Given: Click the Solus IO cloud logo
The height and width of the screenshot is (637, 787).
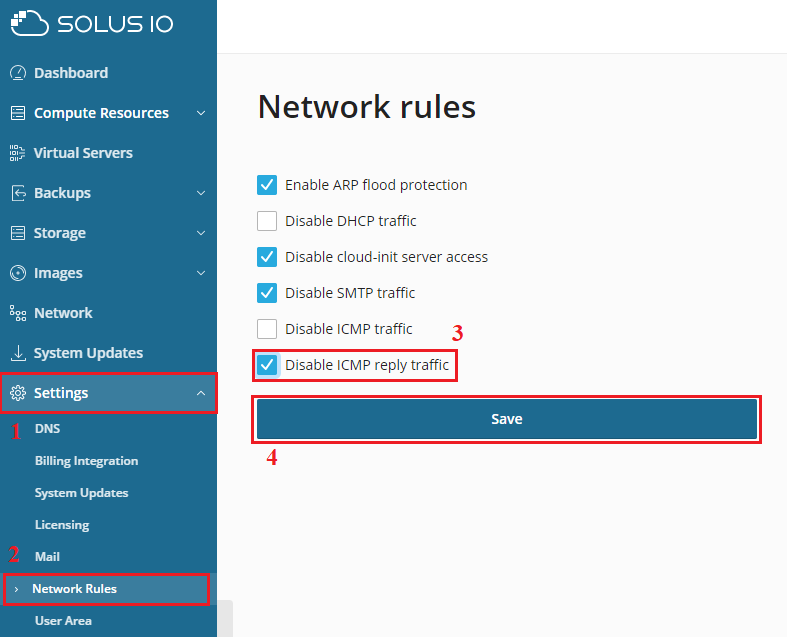Looking at the screenshot, I should click(30, 23).
